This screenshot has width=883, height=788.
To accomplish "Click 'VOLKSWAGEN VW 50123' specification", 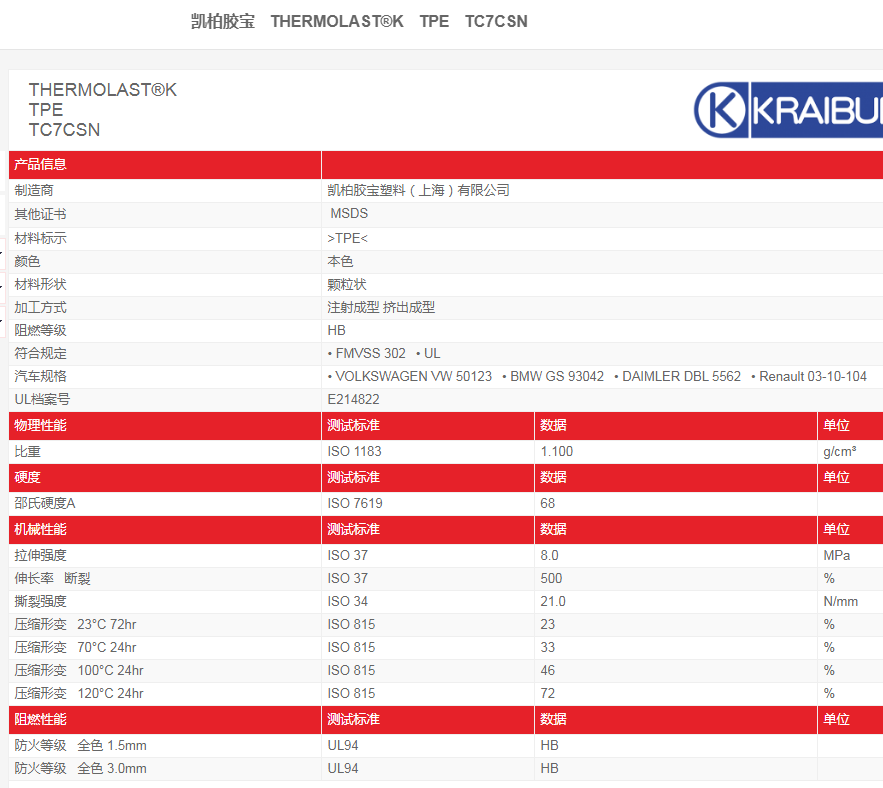I will pos(413,376).
